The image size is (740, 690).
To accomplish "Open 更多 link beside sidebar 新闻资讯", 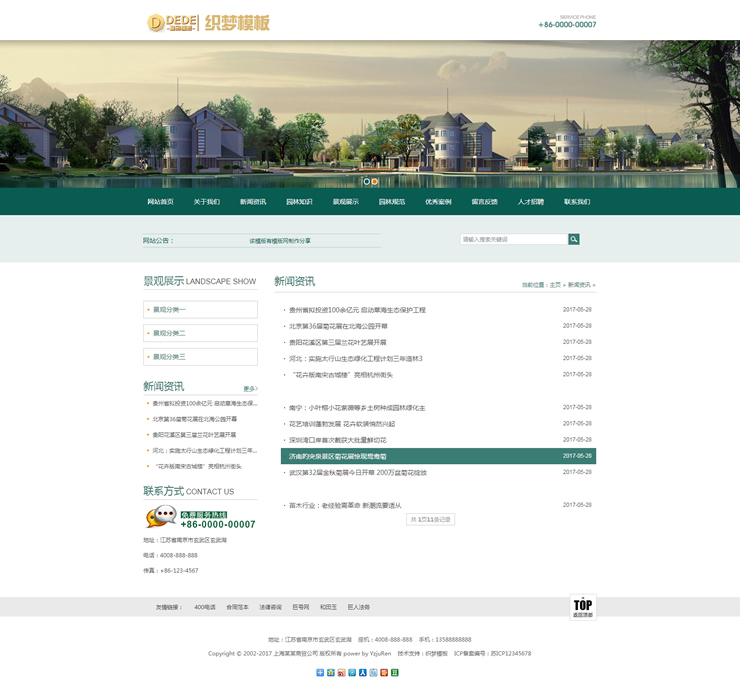I will pyautogui.click(x=250, y=388).
